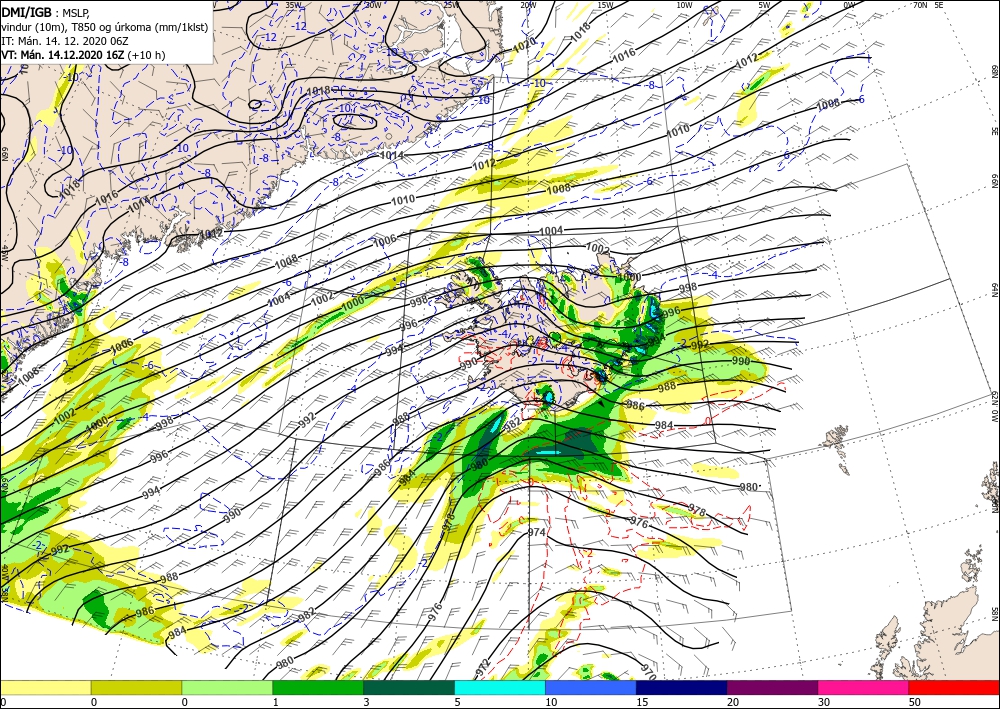Select the "64N" latitude label
Image resolution: width=1000 pixels, height=709 pixels.
pos(994,290)
